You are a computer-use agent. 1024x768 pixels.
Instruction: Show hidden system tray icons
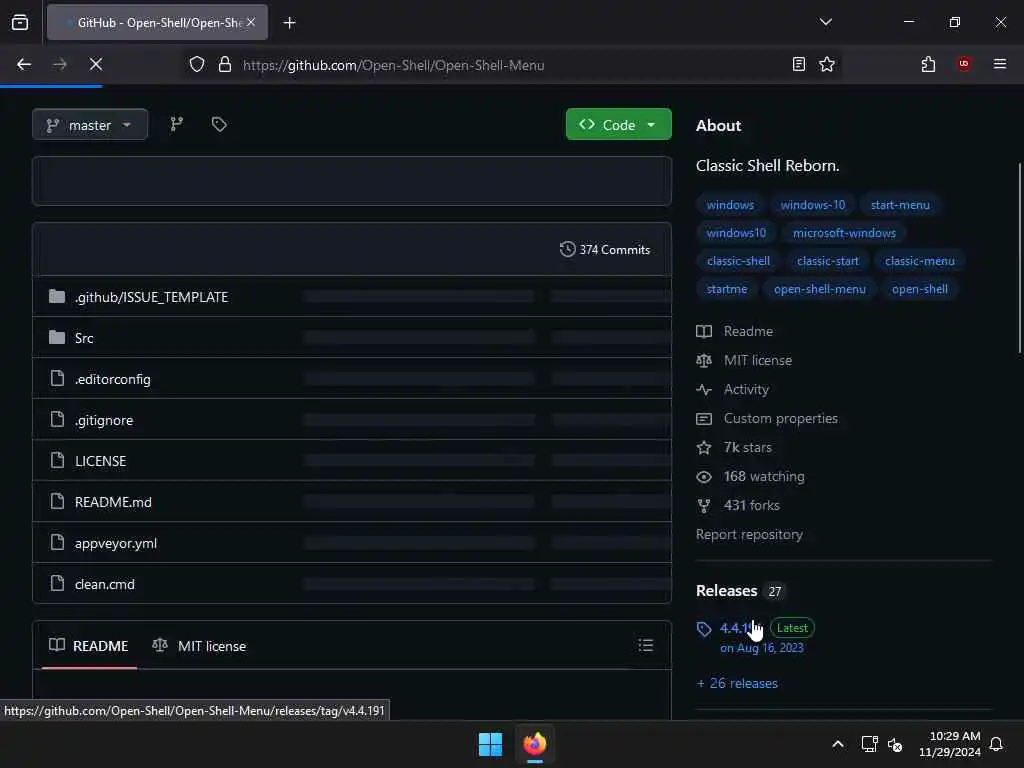tap(838, 744)
